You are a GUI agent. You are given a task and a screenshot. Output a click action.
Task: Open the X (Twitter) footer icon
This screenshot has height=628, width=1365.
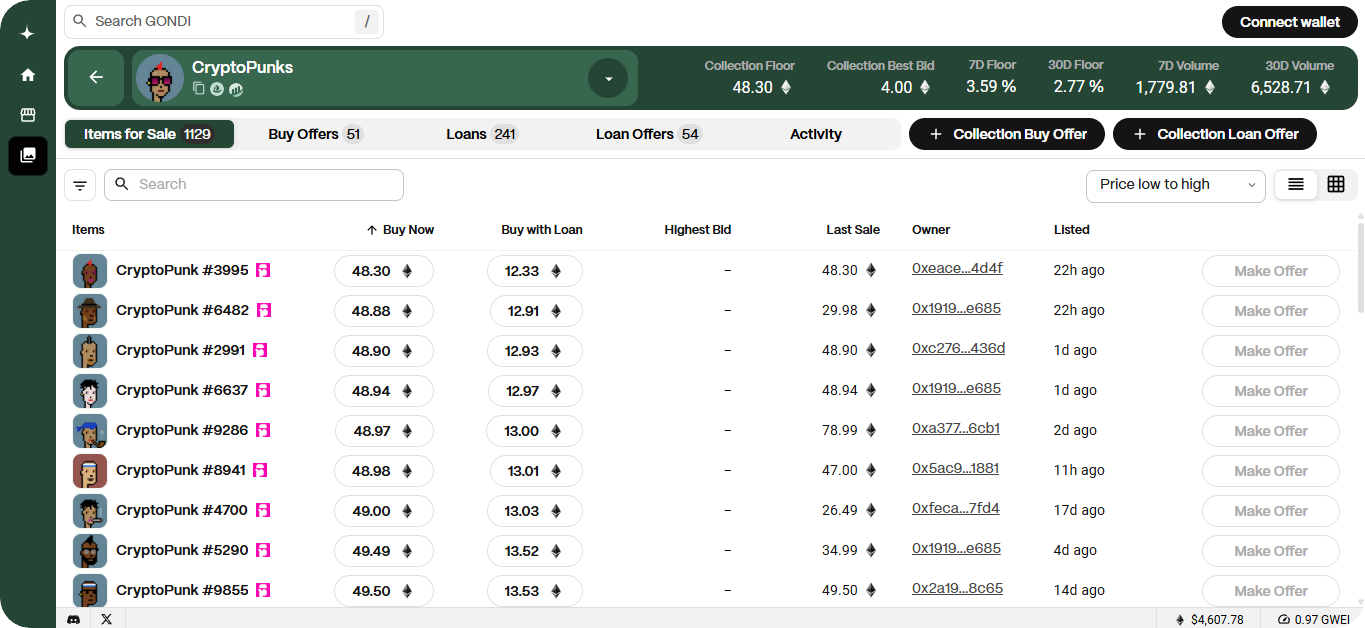click(107, 619)
